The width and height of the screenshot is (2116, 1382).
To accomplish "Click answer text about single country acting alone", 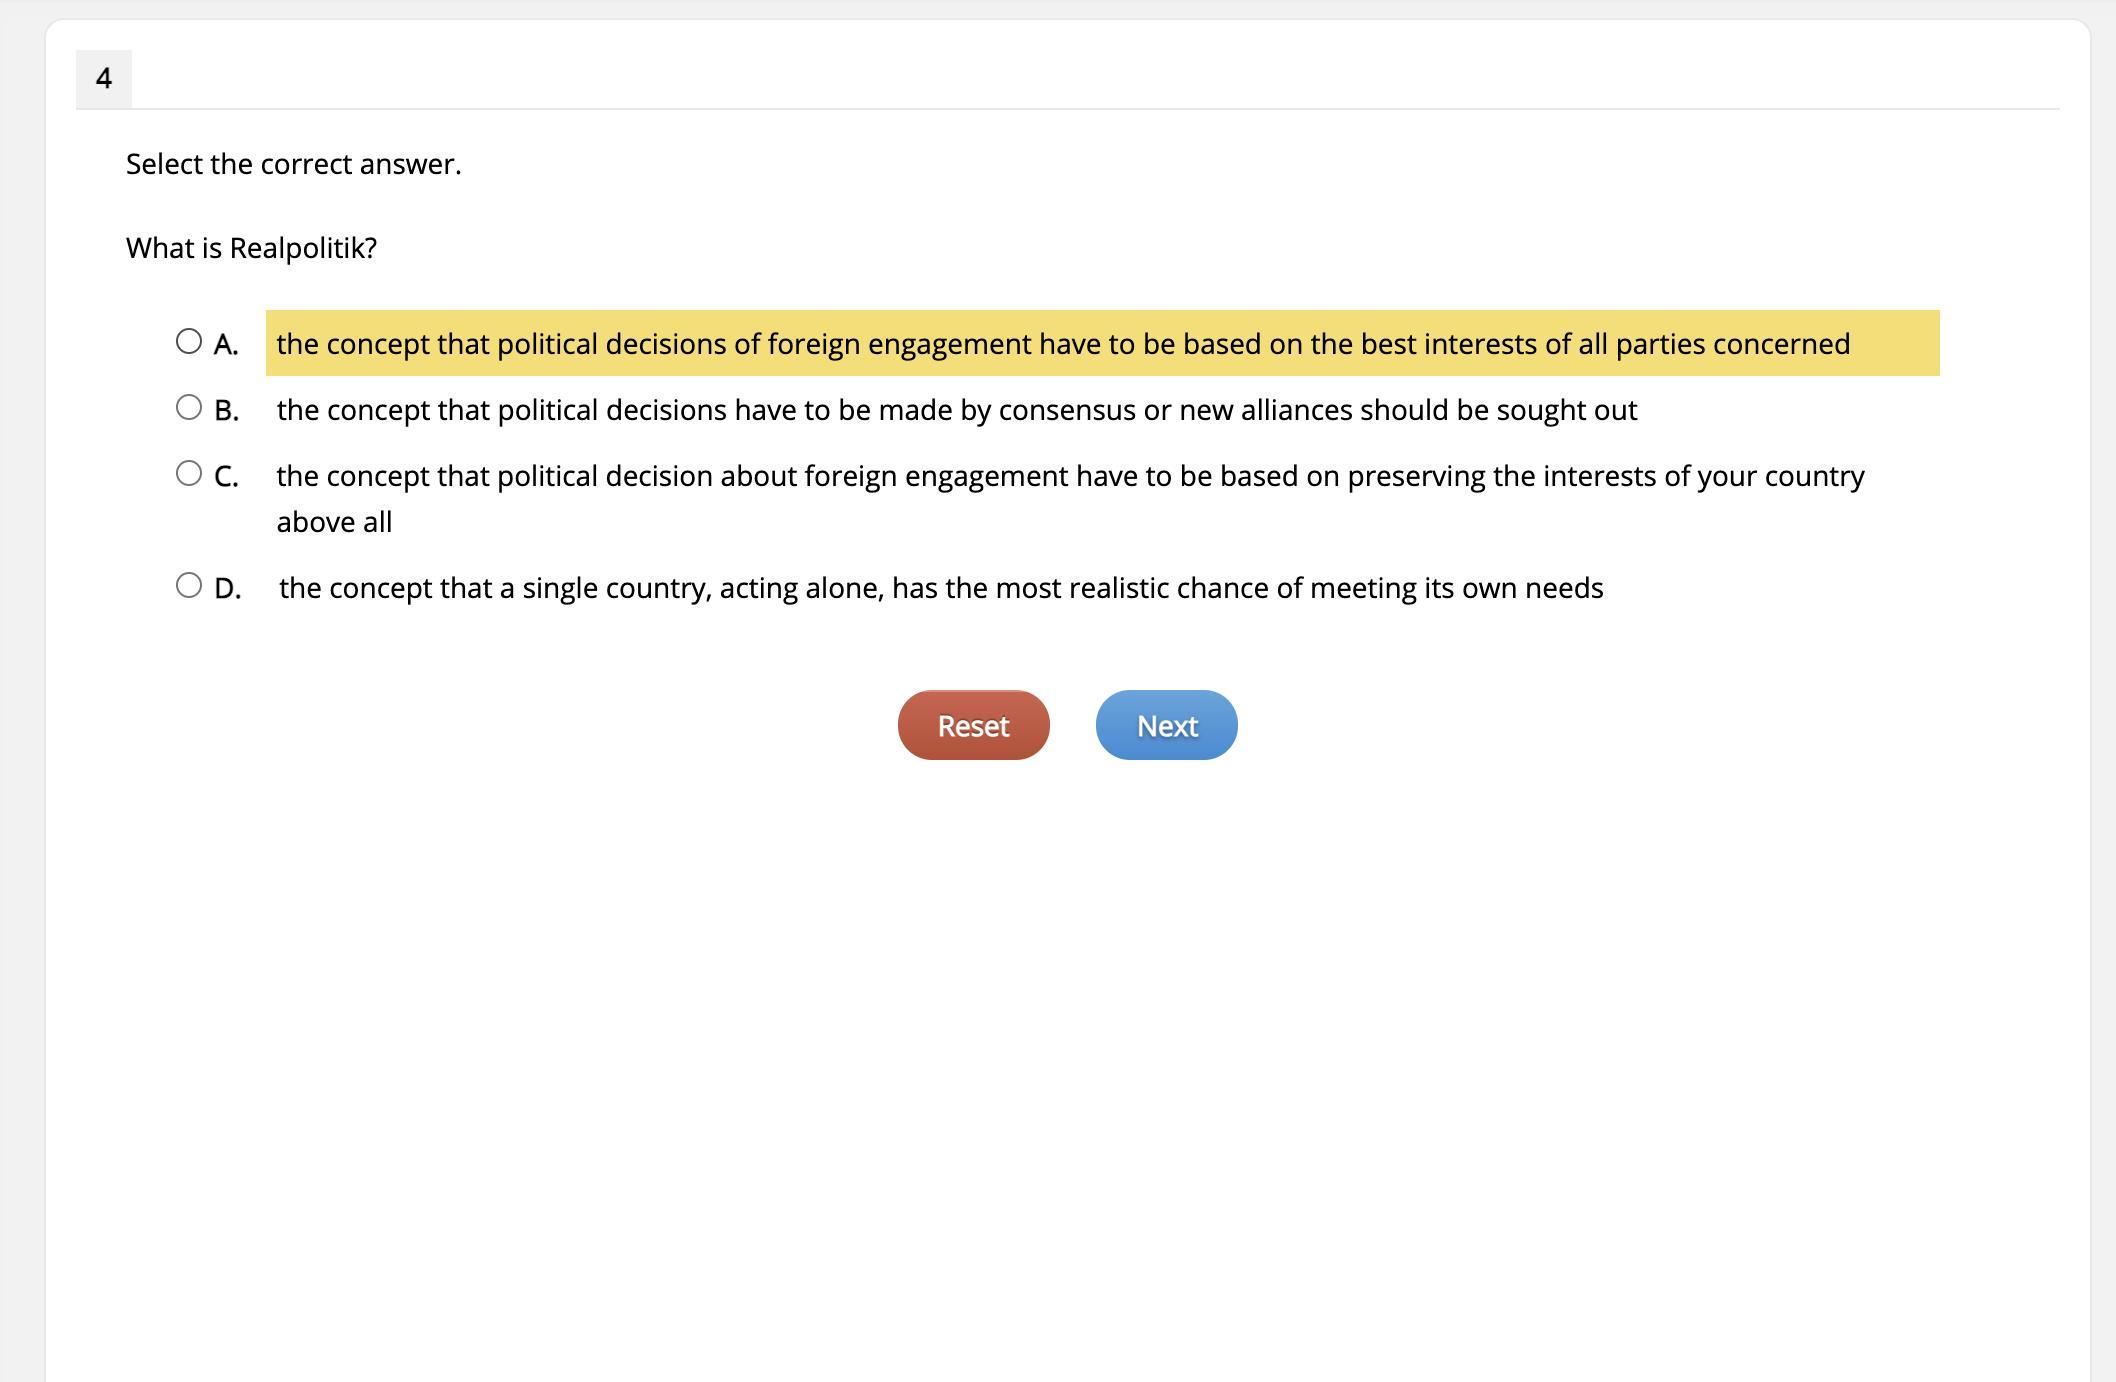I will (940, 588).
